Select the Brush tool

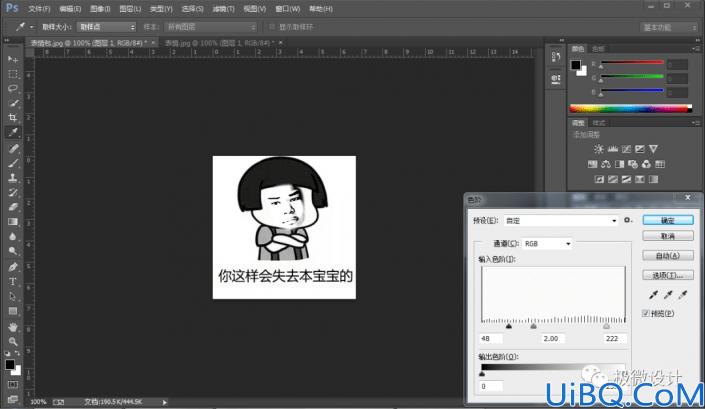click(13, 163)
